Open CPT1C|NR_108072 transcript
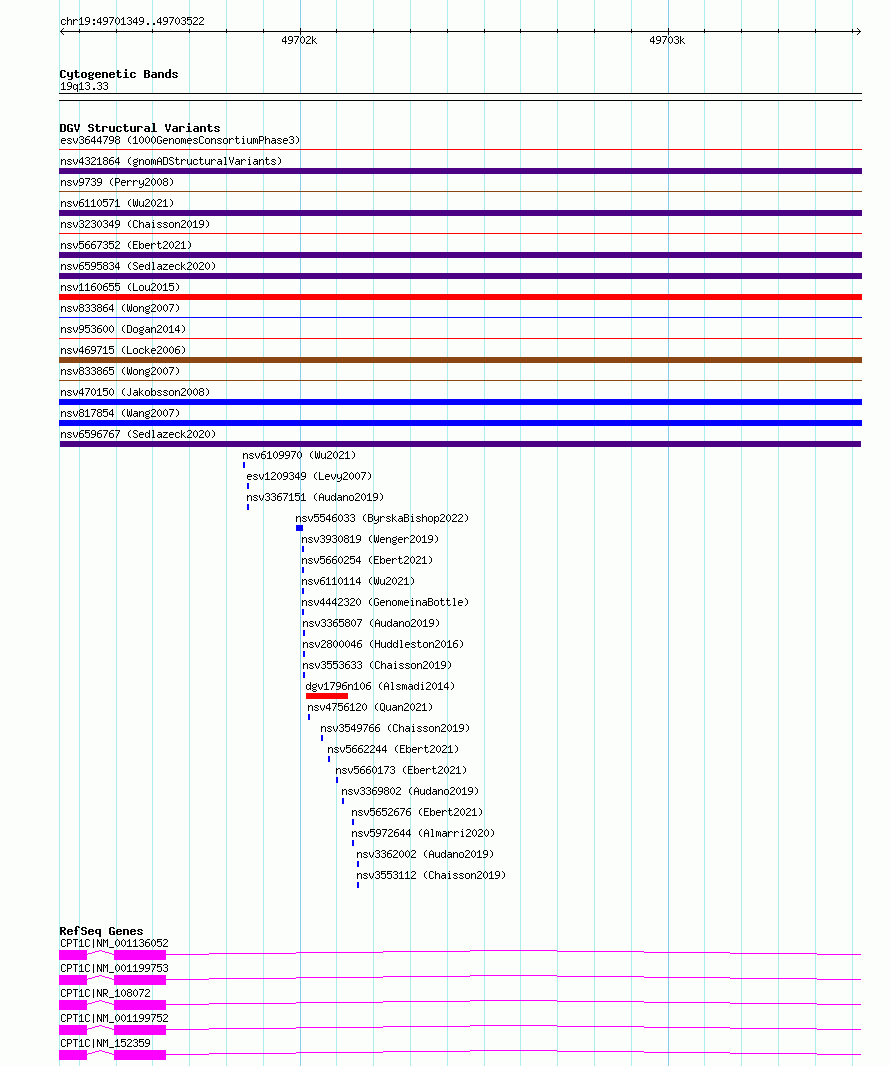 105,994
